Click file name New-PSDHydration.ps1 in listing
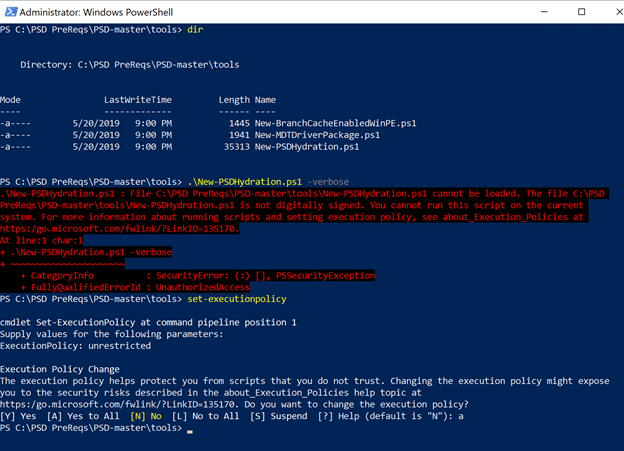 (x=307, y=147)
